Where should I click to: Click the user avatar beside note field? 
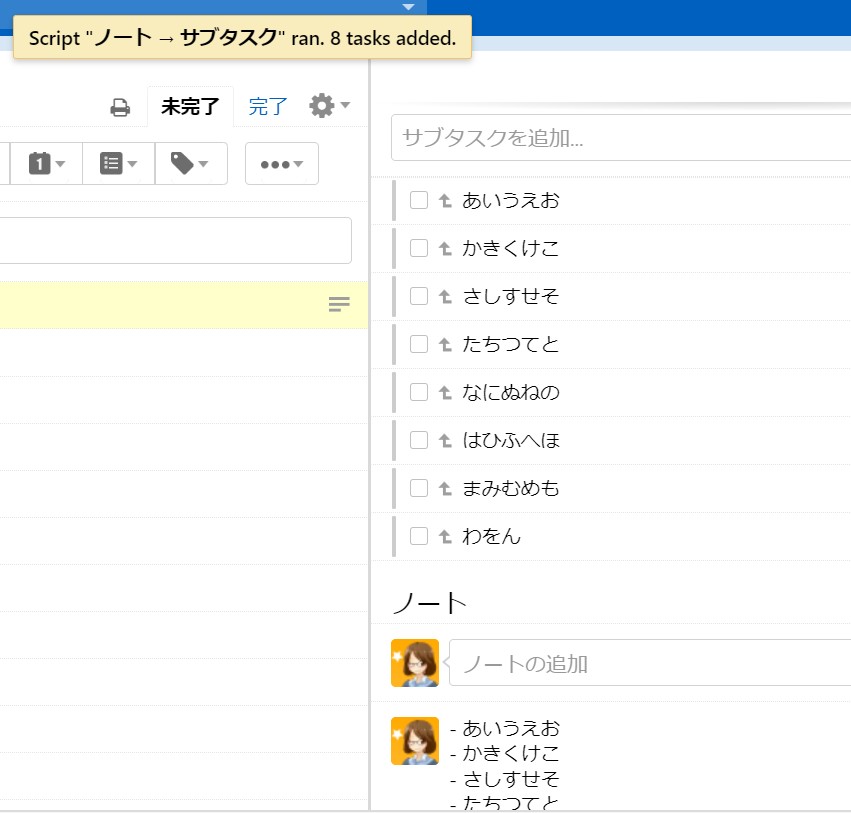coord(415,662)
